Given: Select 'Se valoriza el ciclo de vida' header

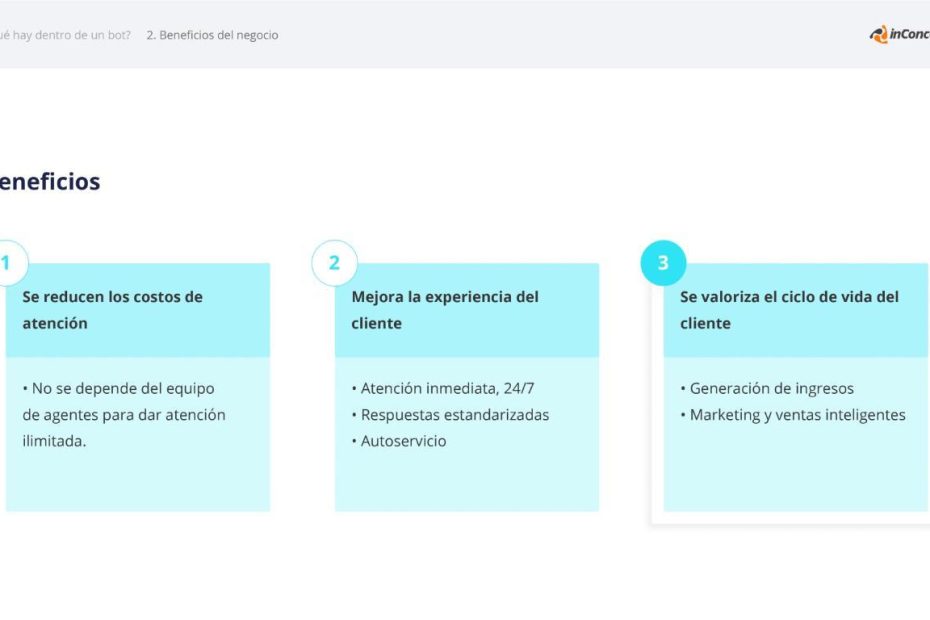Looking at the screenshot, I should point(789,297).
